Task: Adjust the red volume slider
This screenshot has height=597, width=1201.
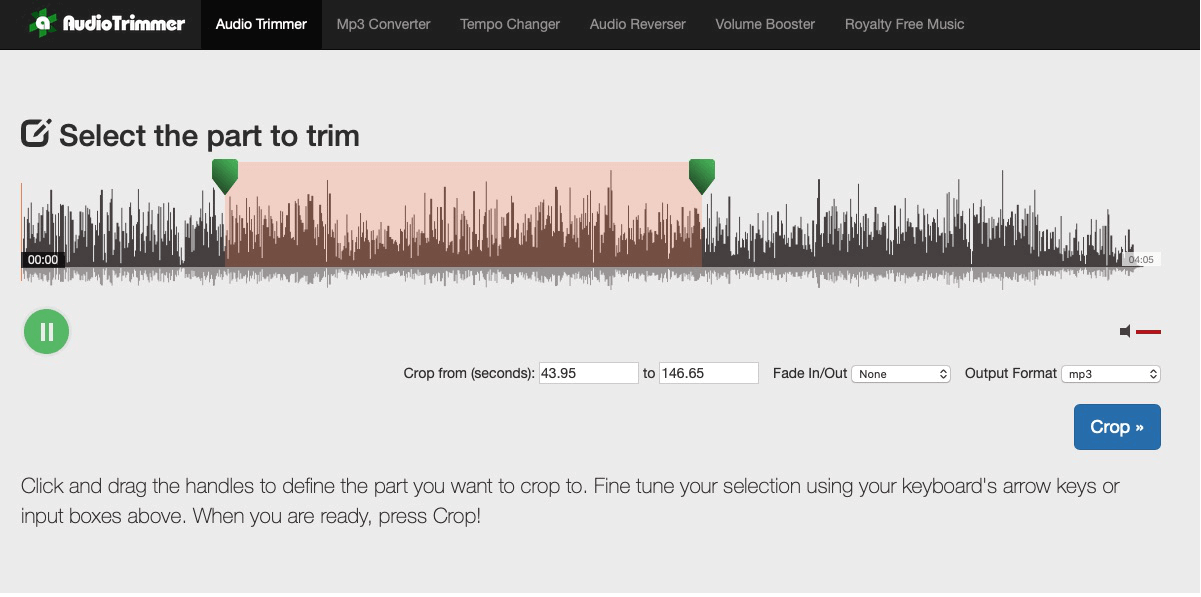Action: tap(1148, 331)
